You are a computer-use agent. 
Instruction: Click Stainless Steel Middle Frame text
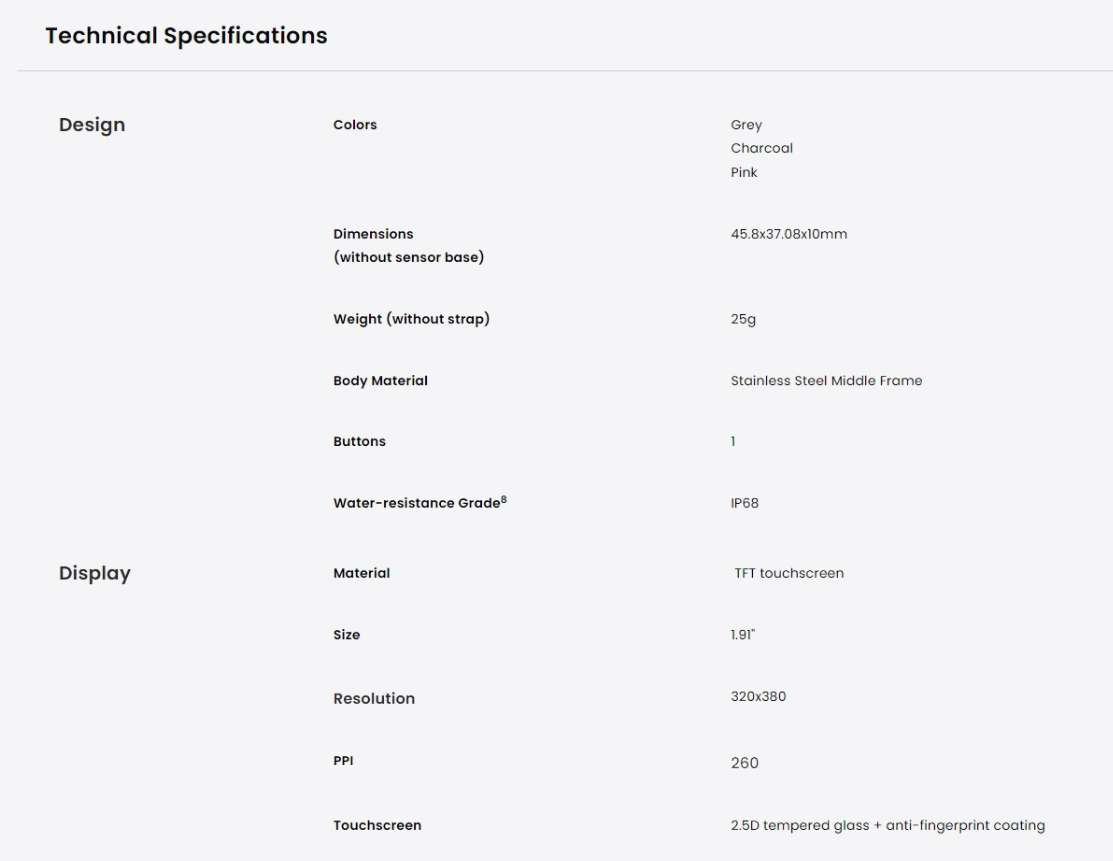(x=826, y=381)
